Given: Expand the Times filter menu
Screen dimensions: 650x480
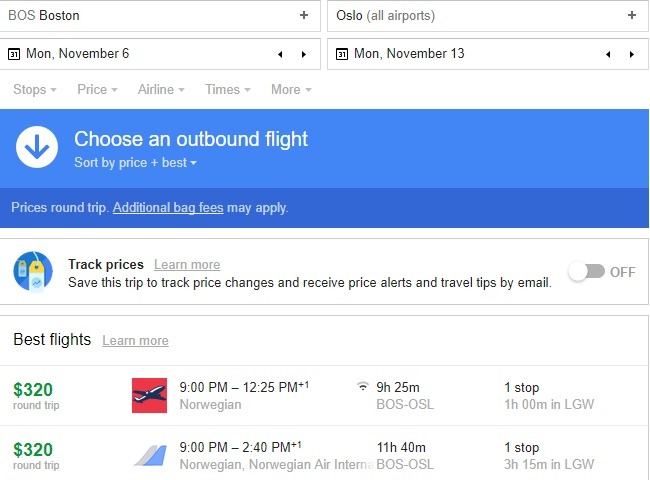Looking at the screenshot, I should (x=227, y=90).
